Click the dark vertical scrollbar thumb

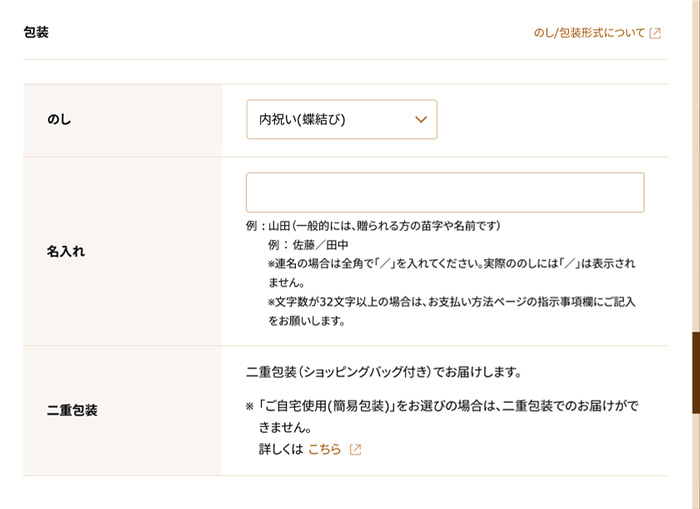click(696, 373)
